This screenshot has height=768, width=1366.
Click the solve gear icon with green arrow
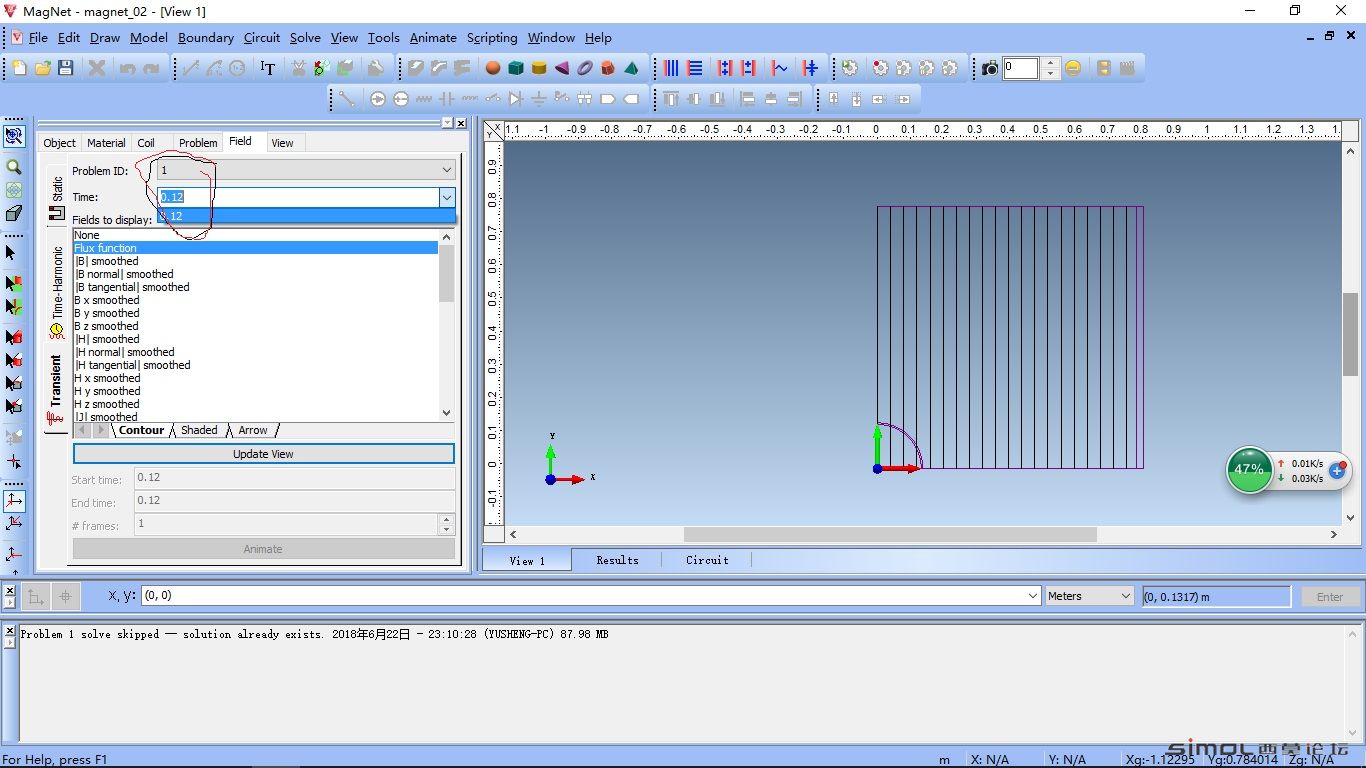click(x=849, y=68)
